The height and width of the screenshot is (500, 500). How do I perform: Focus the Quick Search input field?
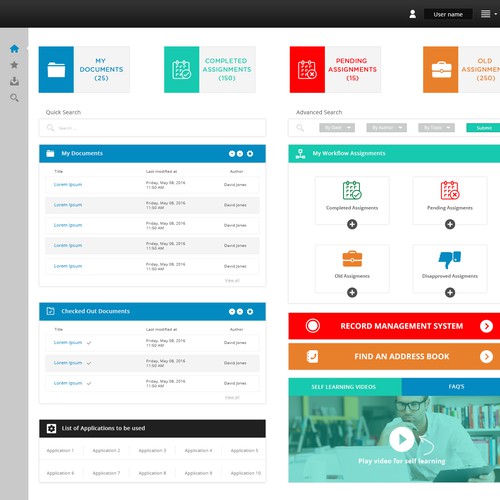[x=152, y=128]
